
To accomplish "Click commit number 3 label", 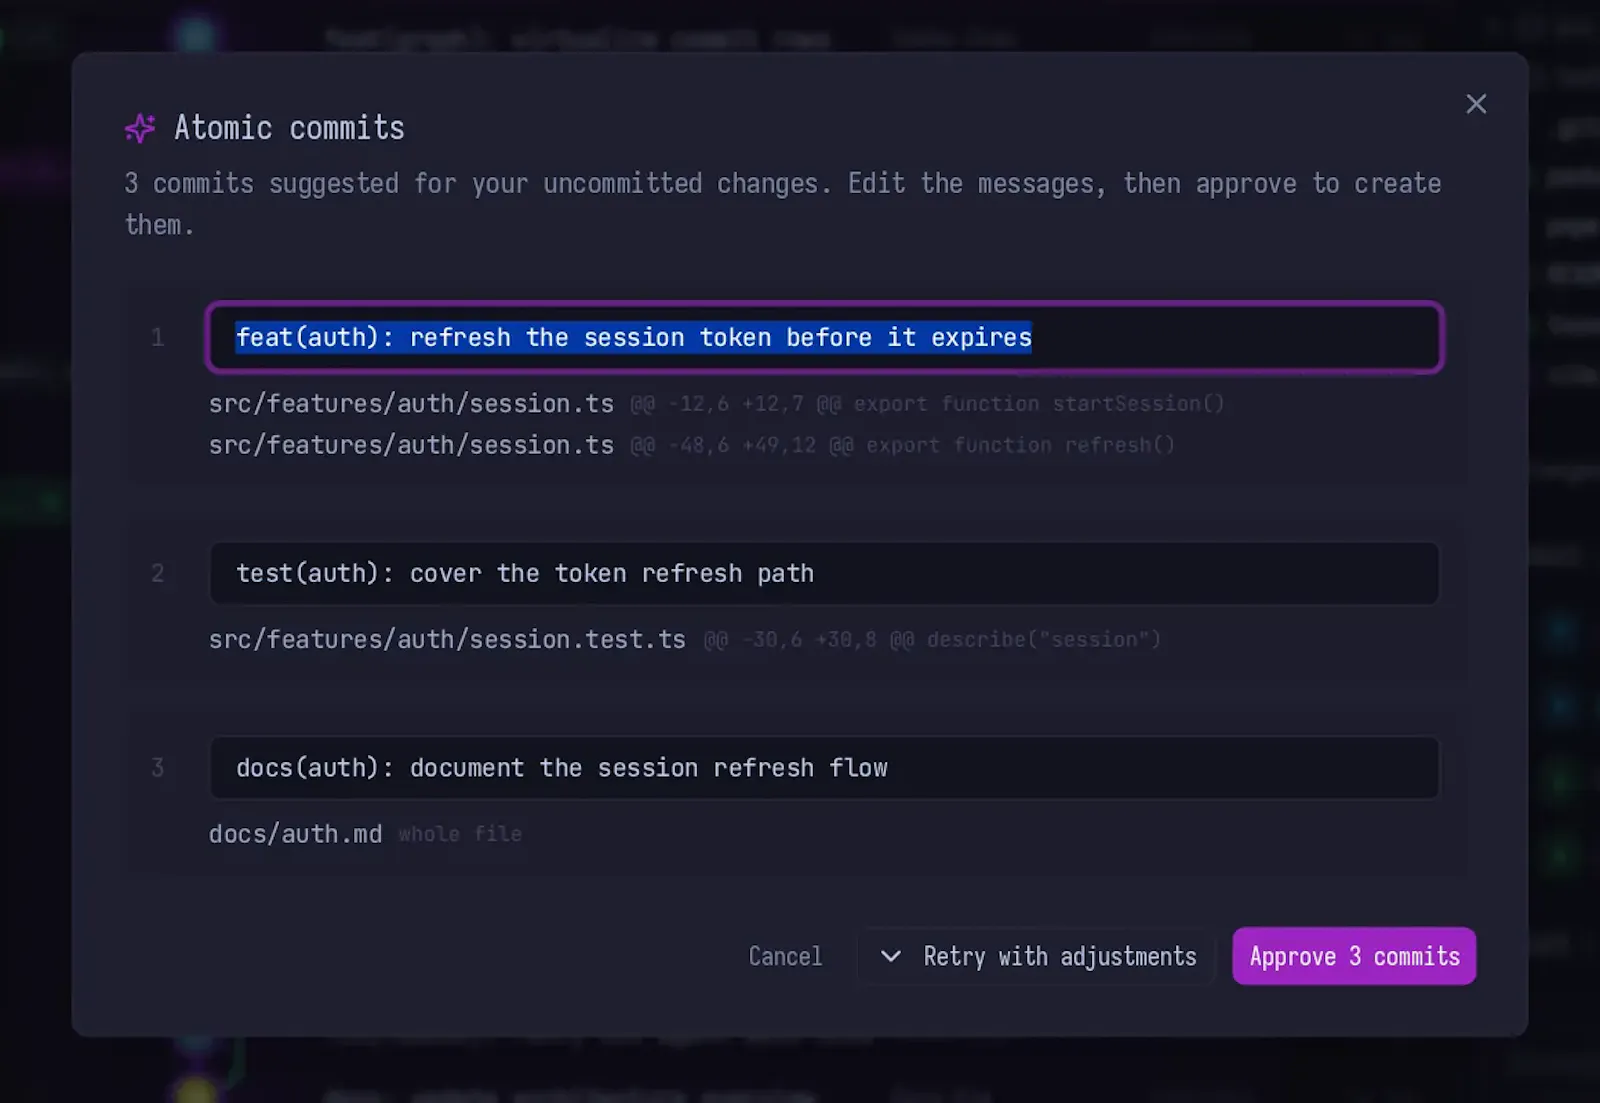I will click(157, 768).
